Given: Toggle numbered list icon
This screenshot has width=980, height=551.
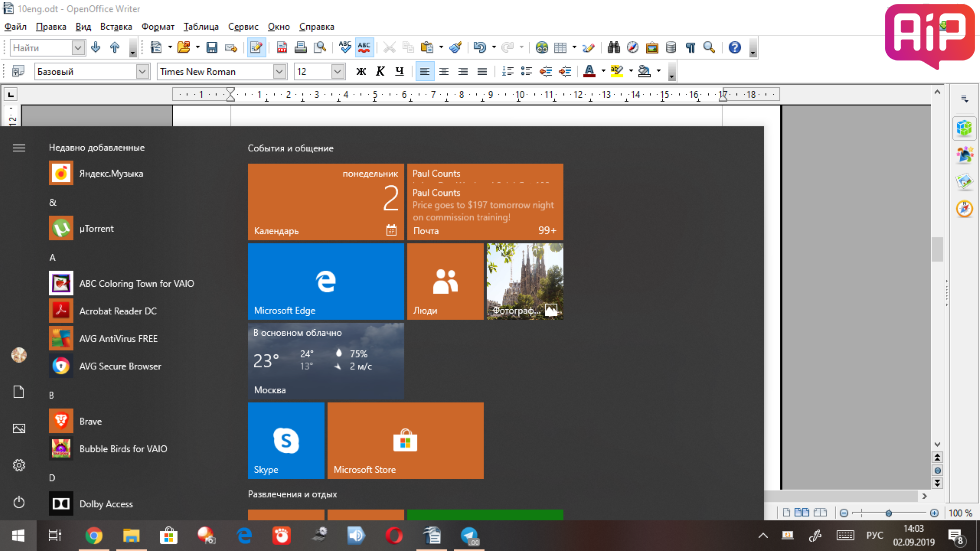Looking at the screenshot, I should coord(508,71).
